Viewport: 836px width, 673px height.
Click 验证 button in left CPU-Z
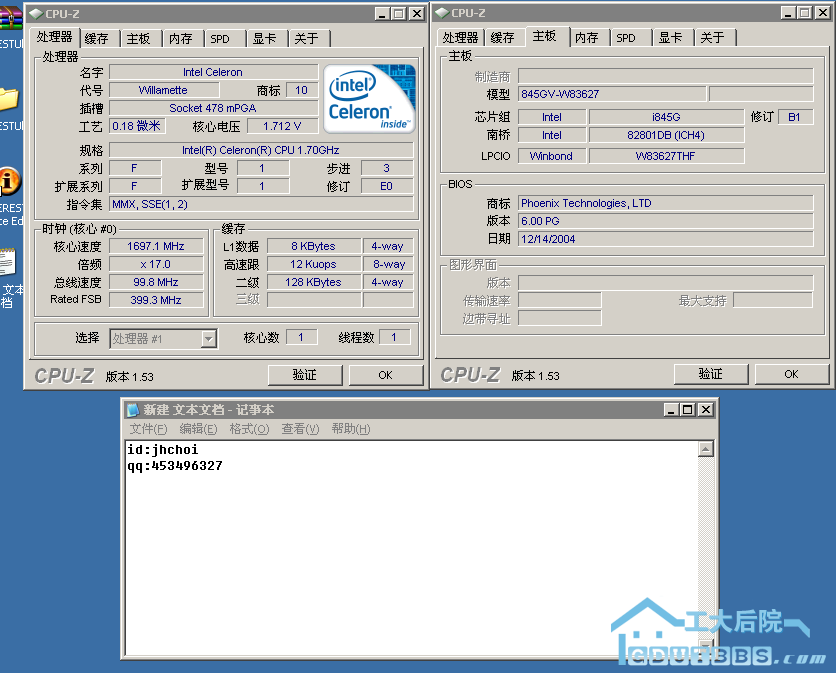(x=305, y=375)
